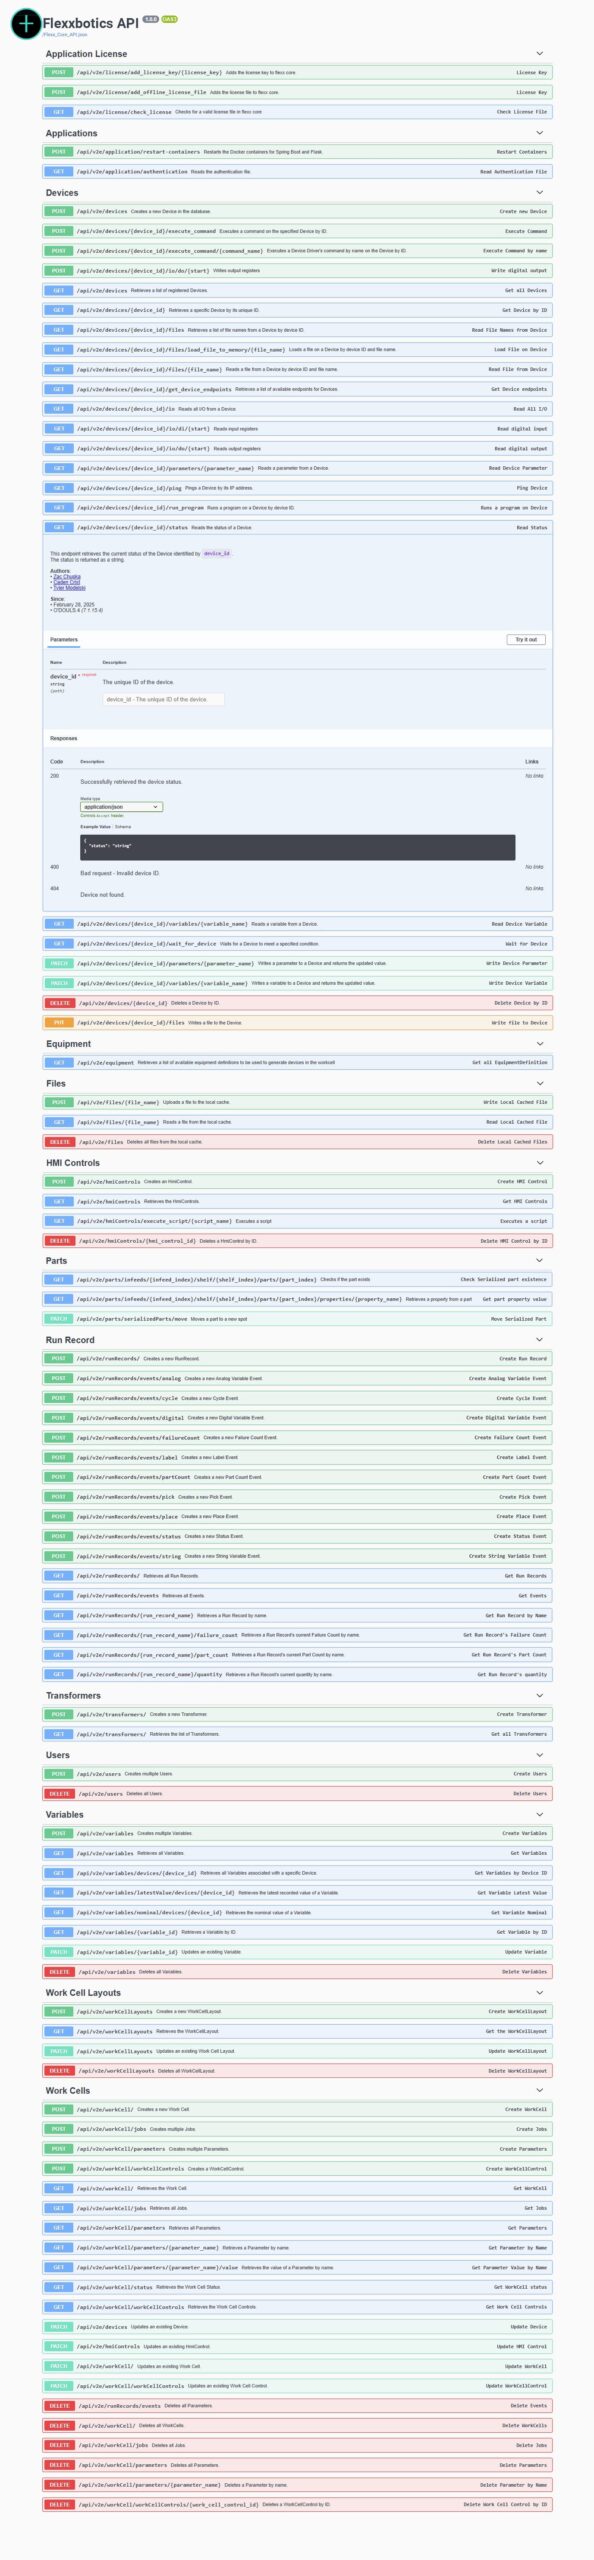
Task: Expand the Update HMI Control PATCH operation
Action: point(297,2346)
